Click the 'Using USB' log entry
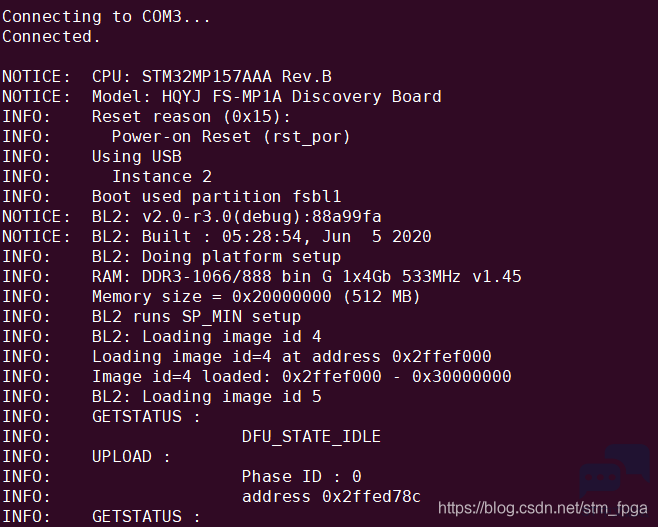The height and width of the screenshot is (527, 658). coord(137,157)
